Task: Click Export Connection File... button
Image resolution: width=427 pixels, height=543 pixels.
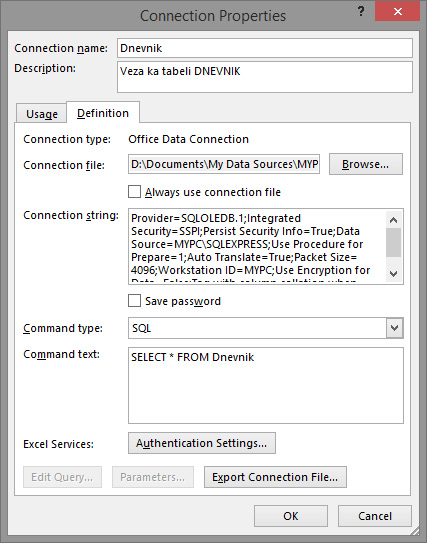Action: click(275, 477)
